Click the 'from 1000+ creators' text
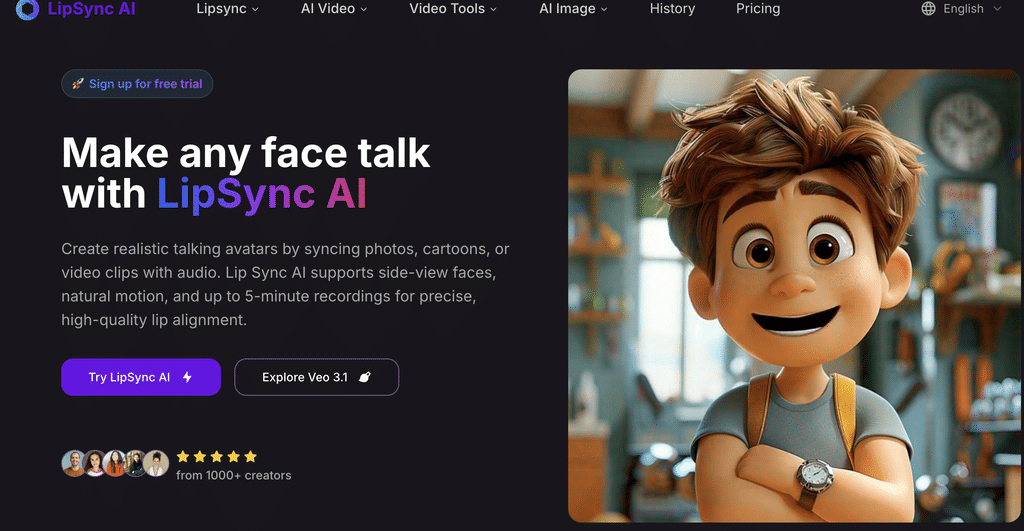1024x531 pixels. (234, 475)
